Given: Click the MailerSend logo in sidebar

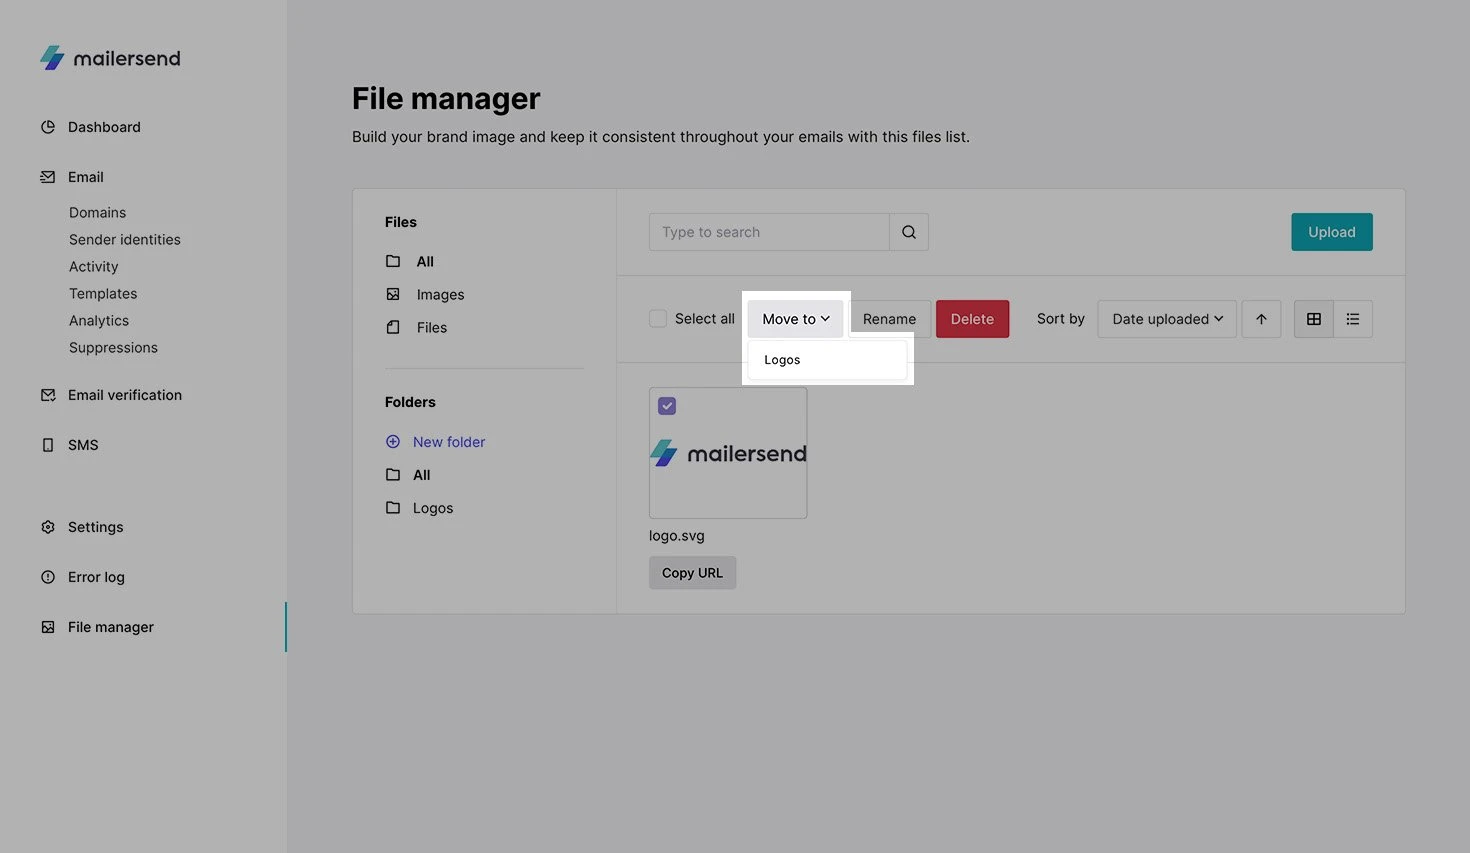Looking at the screenshot, I should click(x=110, y=58).
